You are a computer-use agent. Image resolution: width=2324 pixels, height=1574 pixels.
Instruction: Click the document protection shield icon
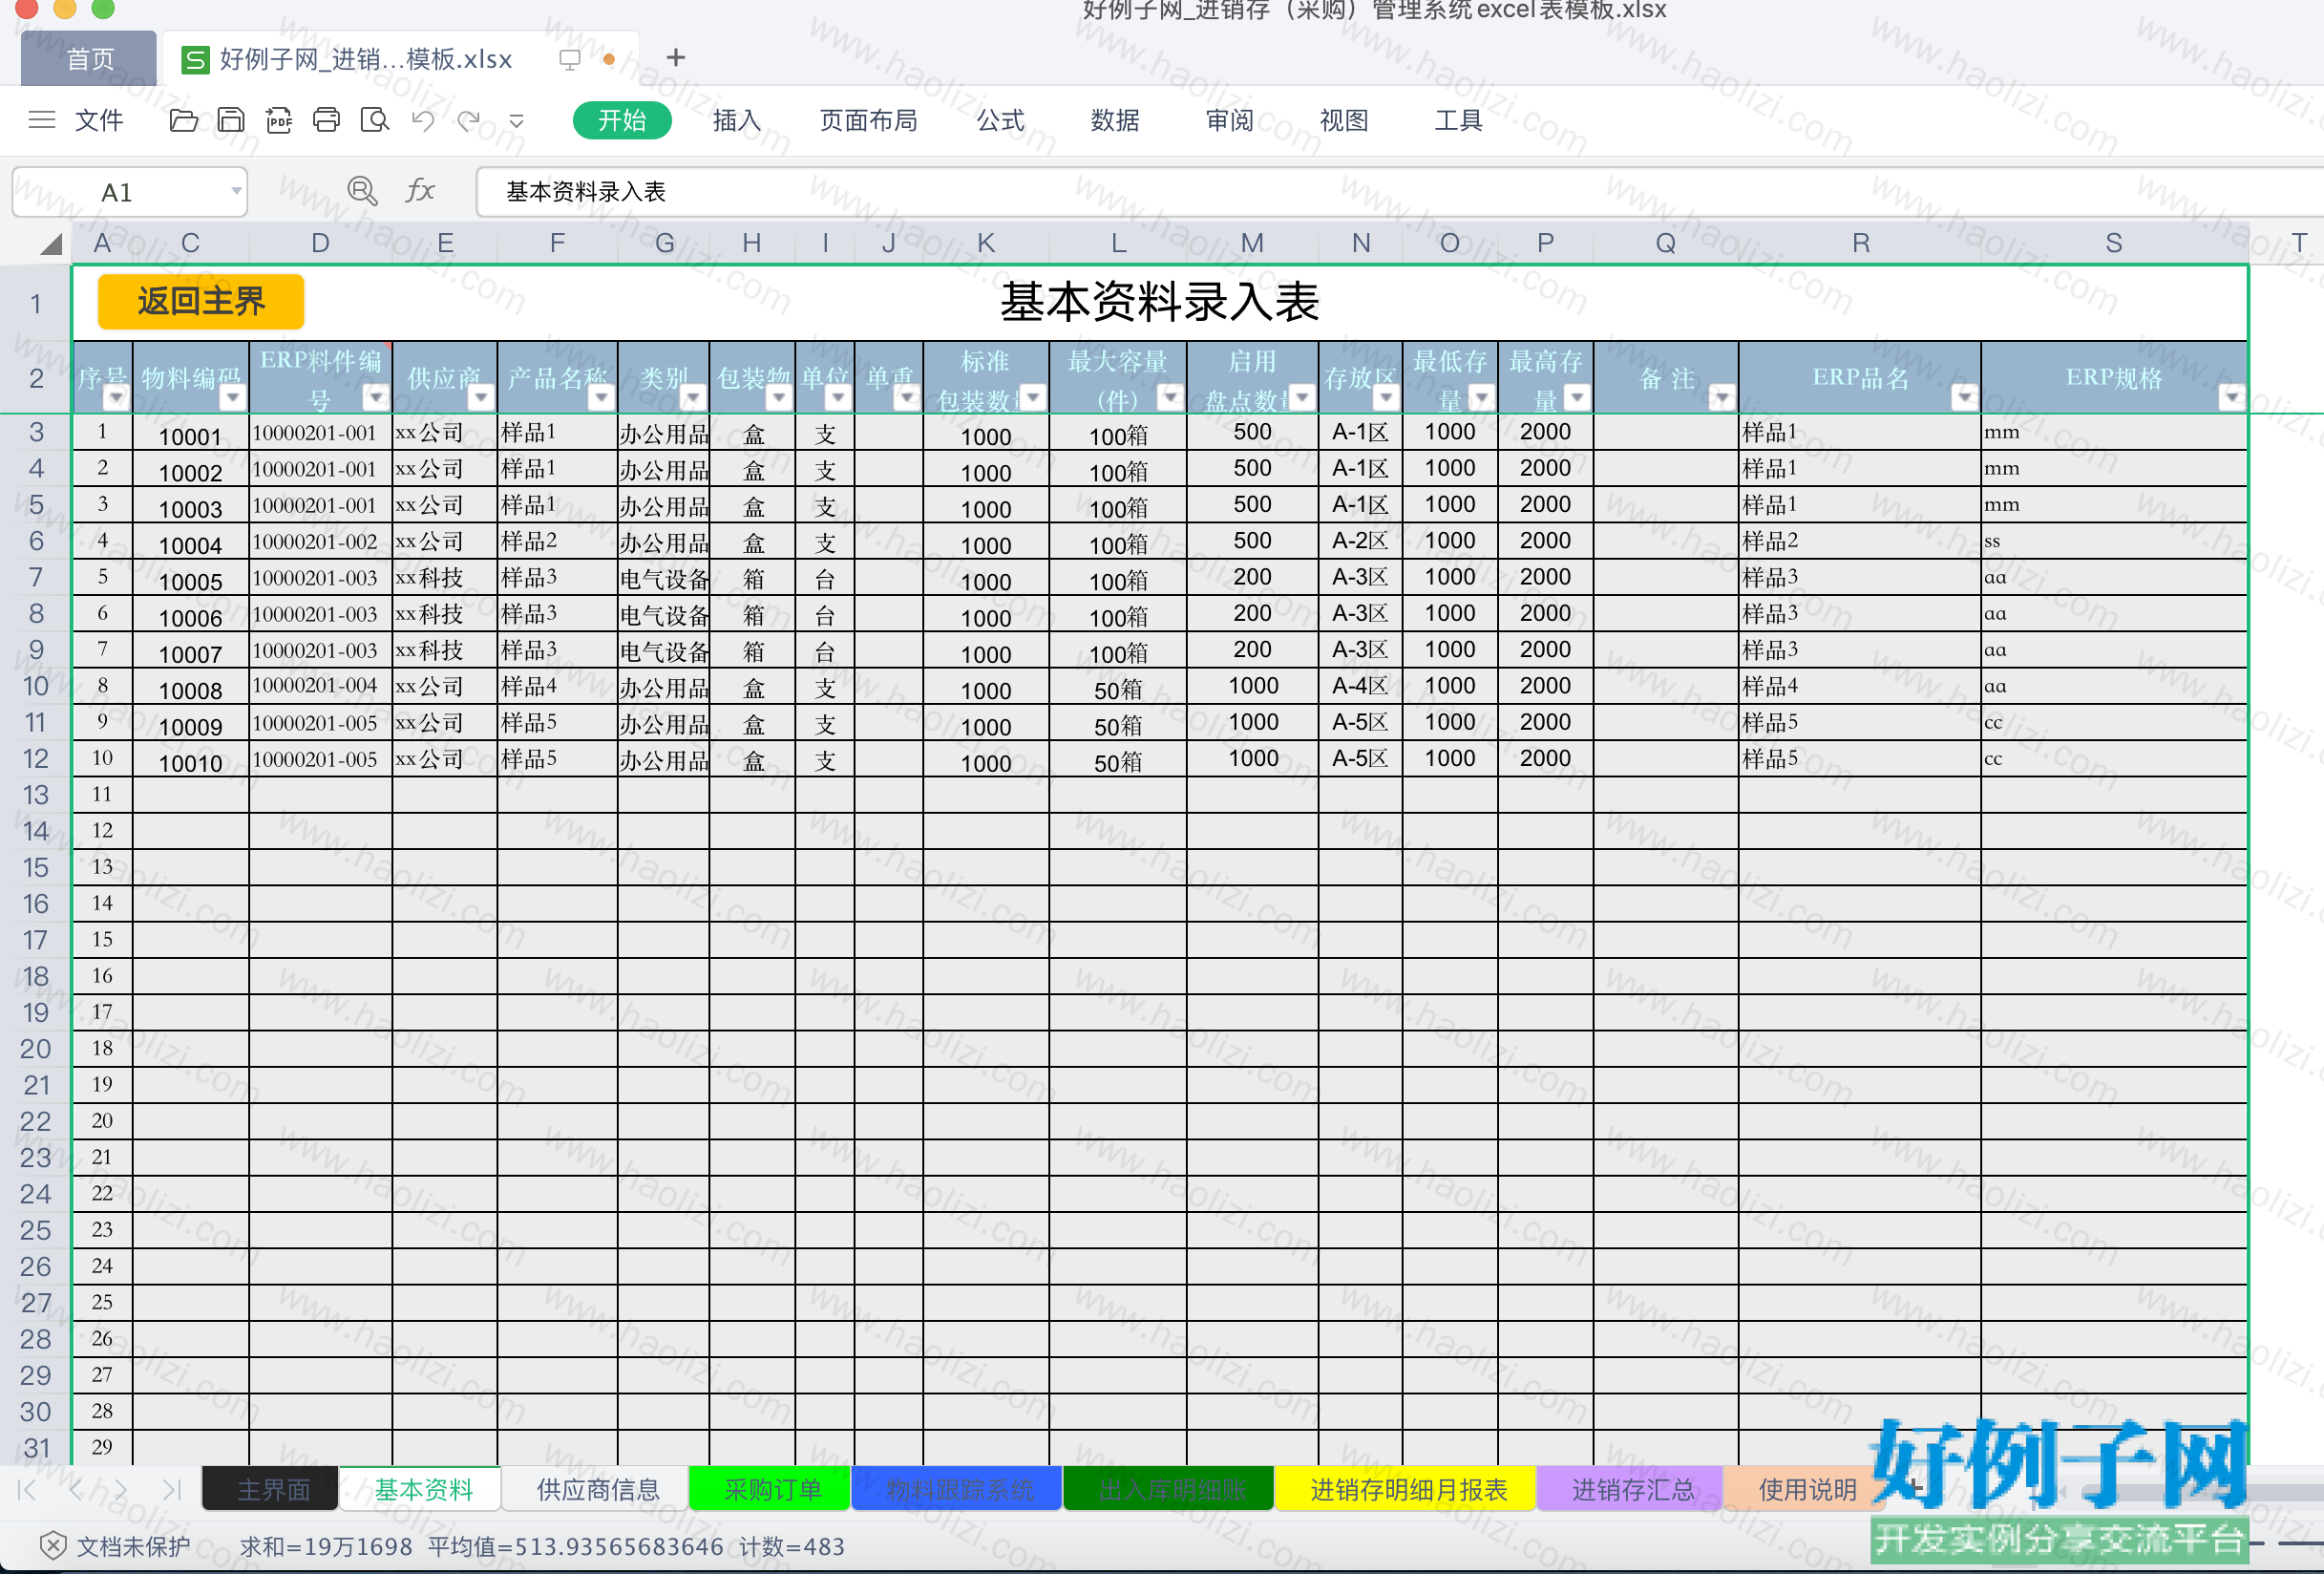pos(53,1546)
